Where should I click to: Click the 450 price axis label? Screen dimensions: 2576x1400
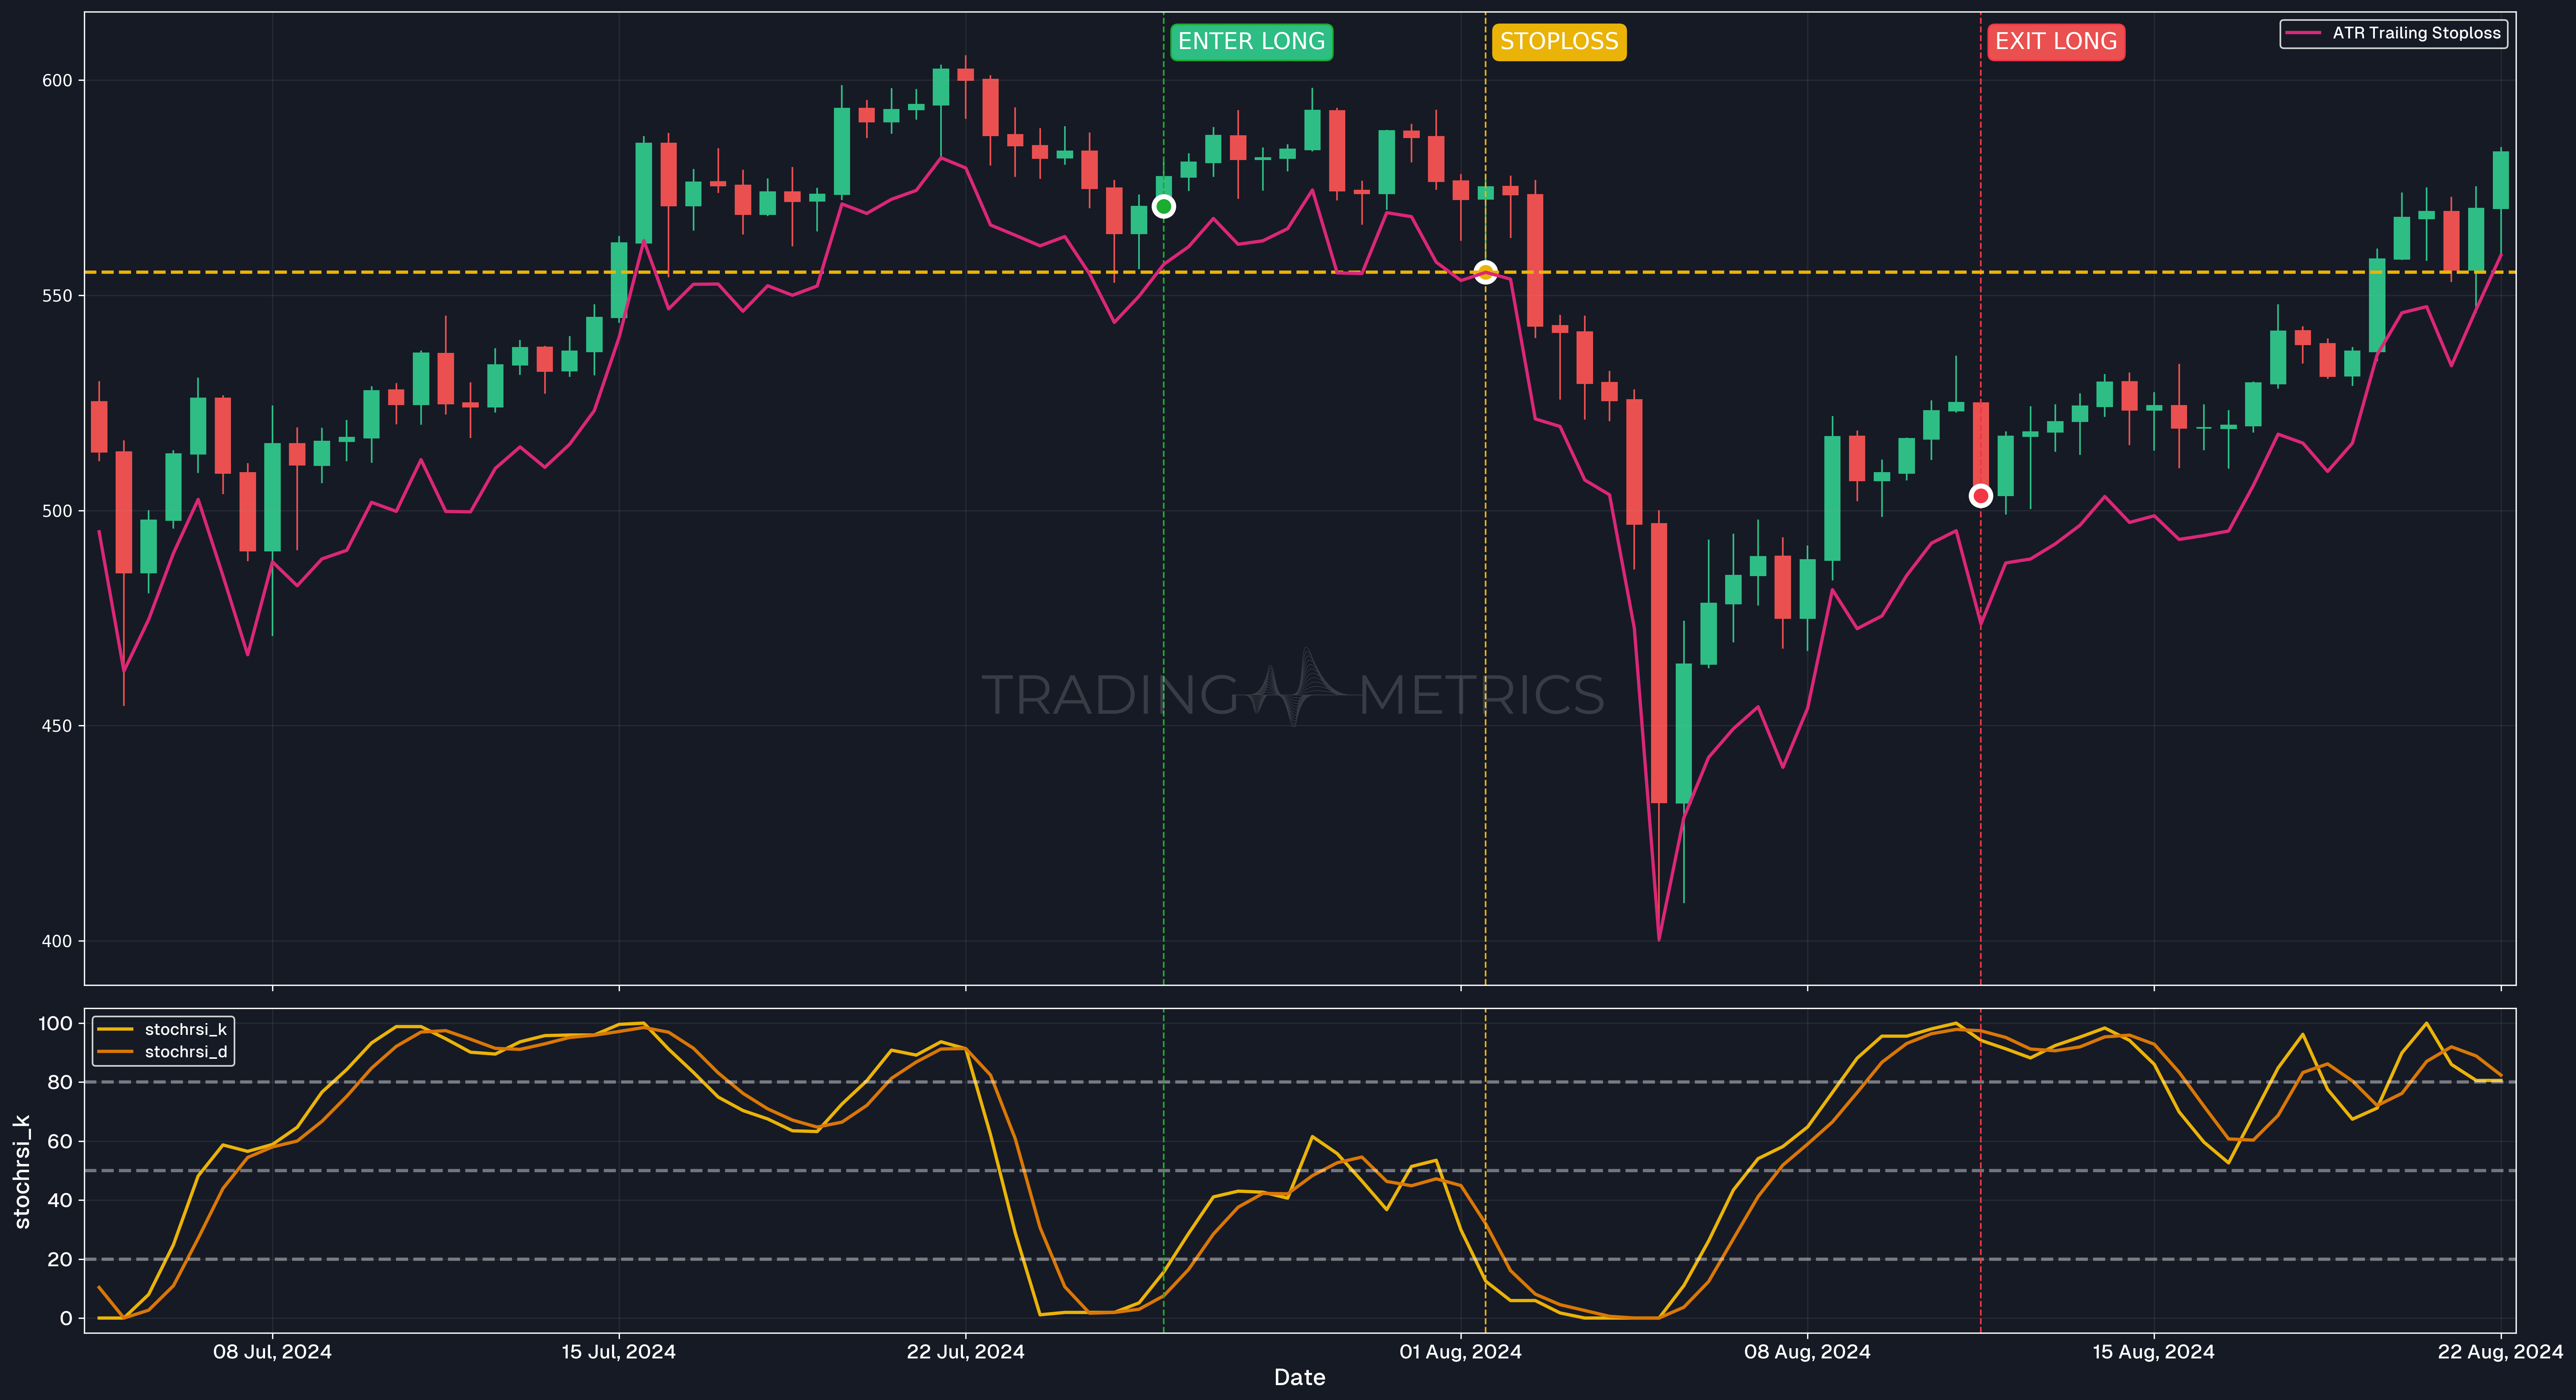[x=57, y=726]
